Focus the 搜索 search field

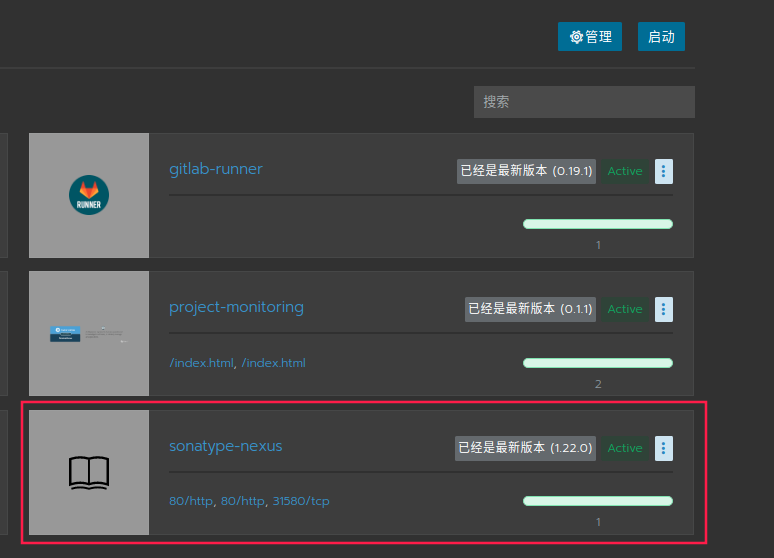[584, 102]
